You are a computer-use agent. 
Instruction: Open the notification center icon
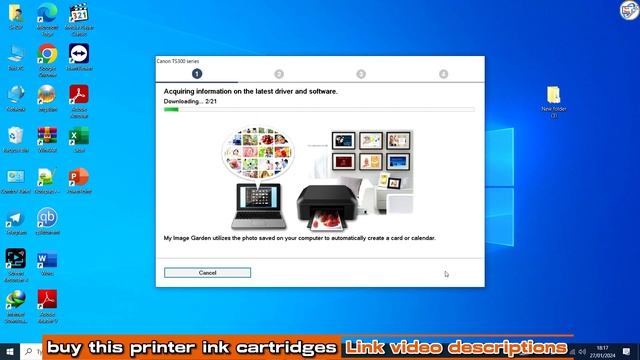click(x=627, y=352)
